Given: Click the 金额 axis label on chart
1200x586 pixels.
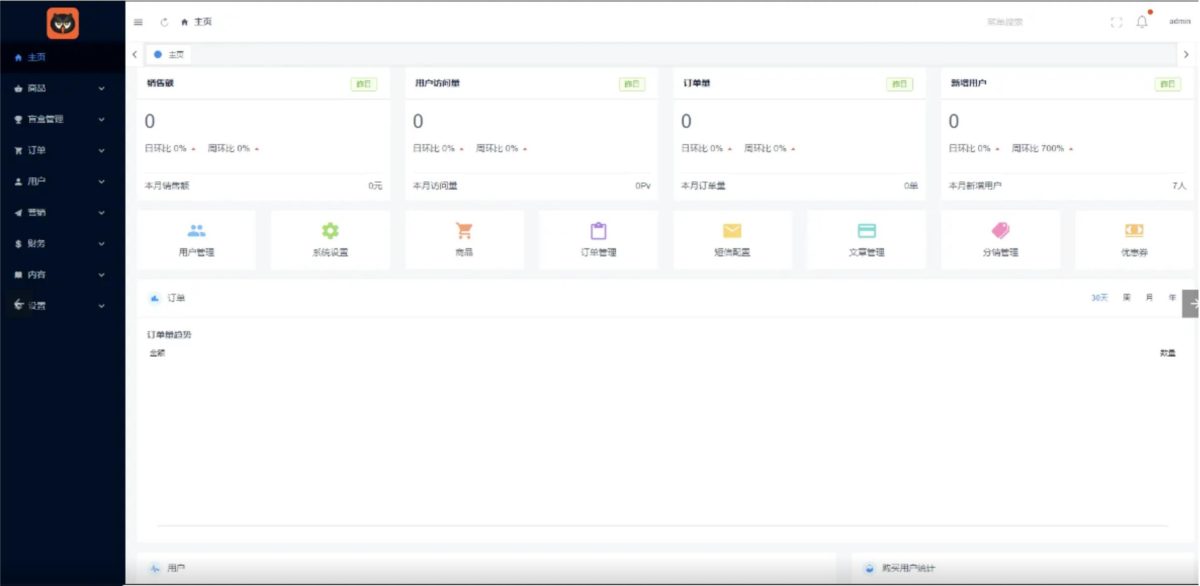Looking at the screenshot, I should click(157, 353).
